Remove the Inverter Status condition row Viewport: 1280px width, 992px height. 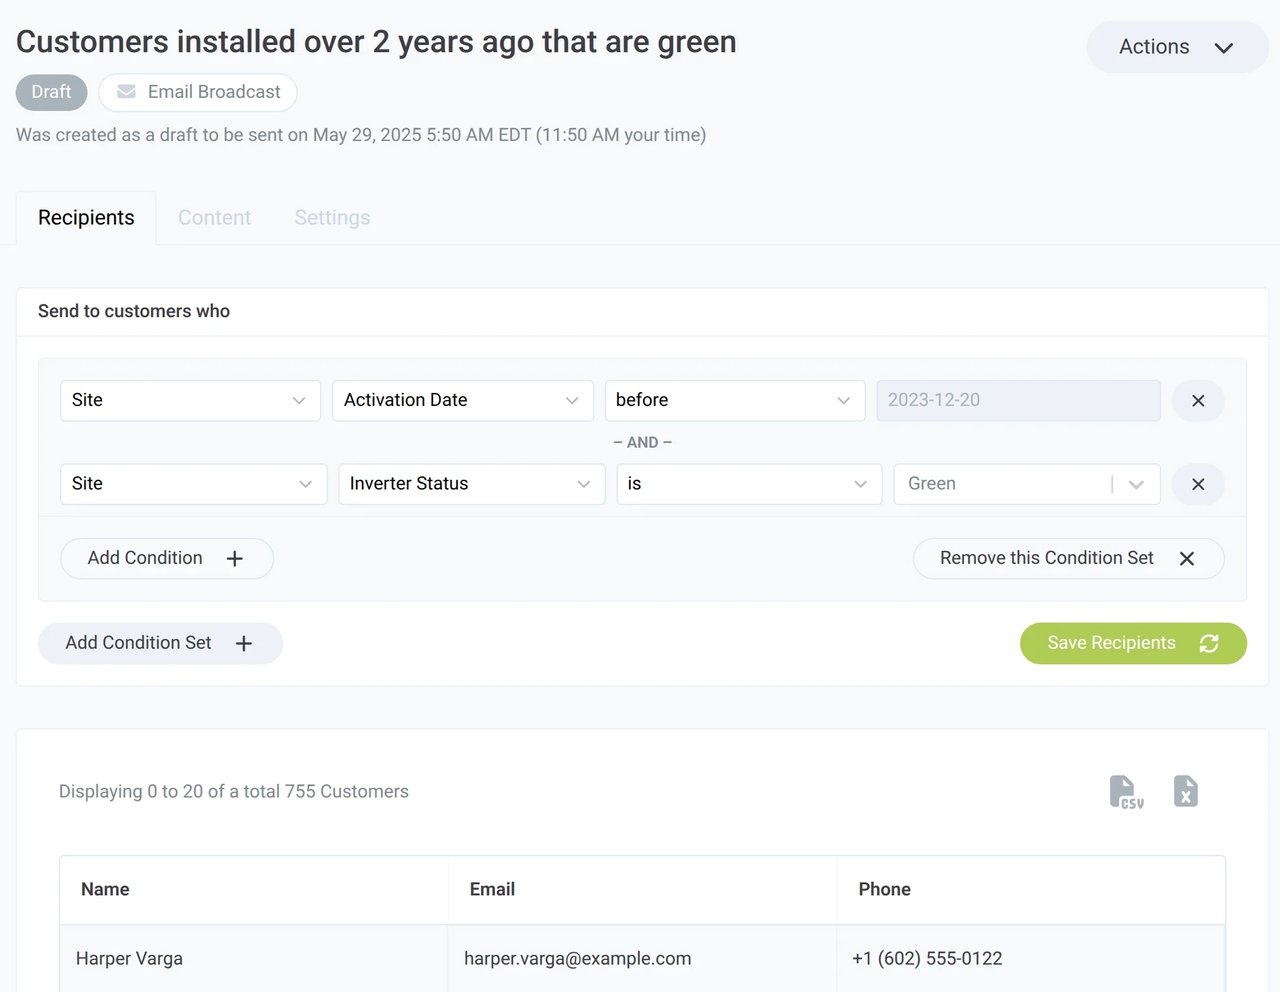[x=1198, y=484]
